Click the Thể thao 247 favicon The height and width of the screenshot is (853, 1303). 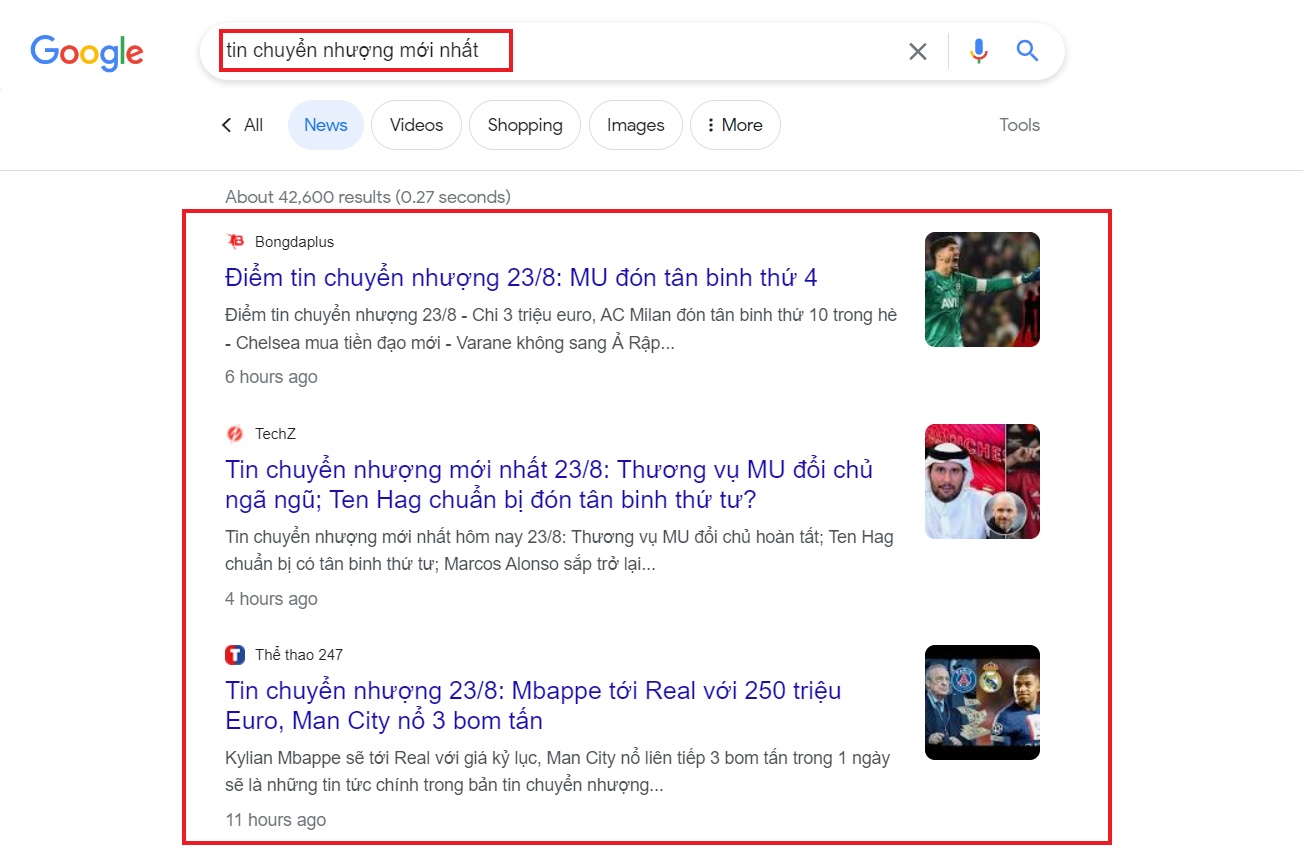click(235, 655)
